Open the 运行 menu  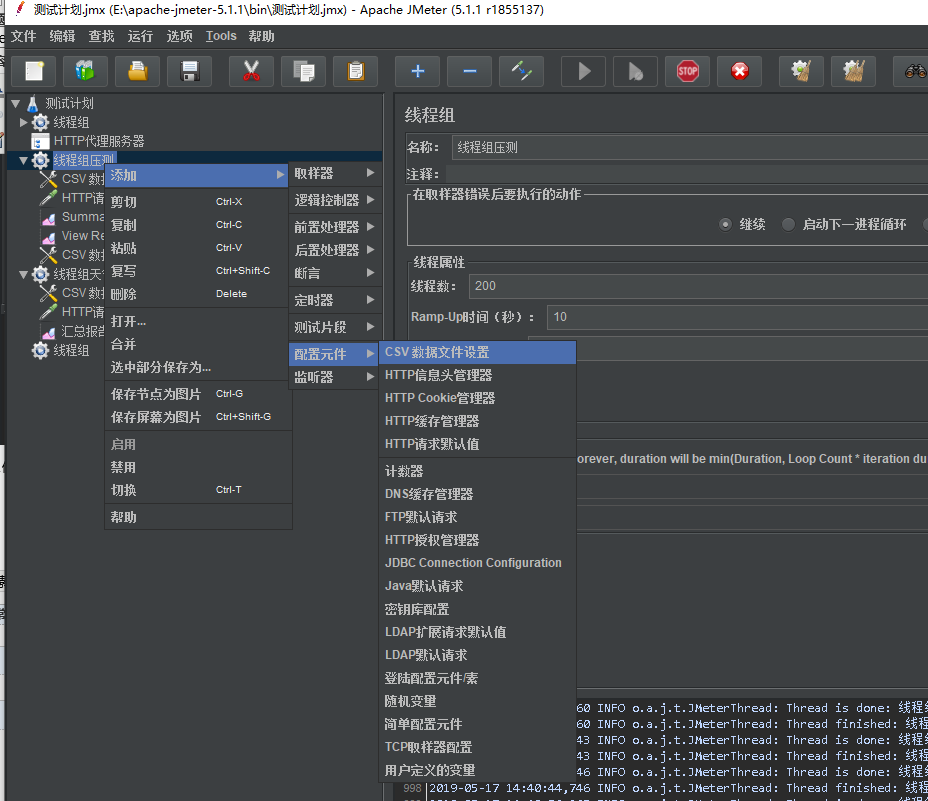(x=140, y=36)
